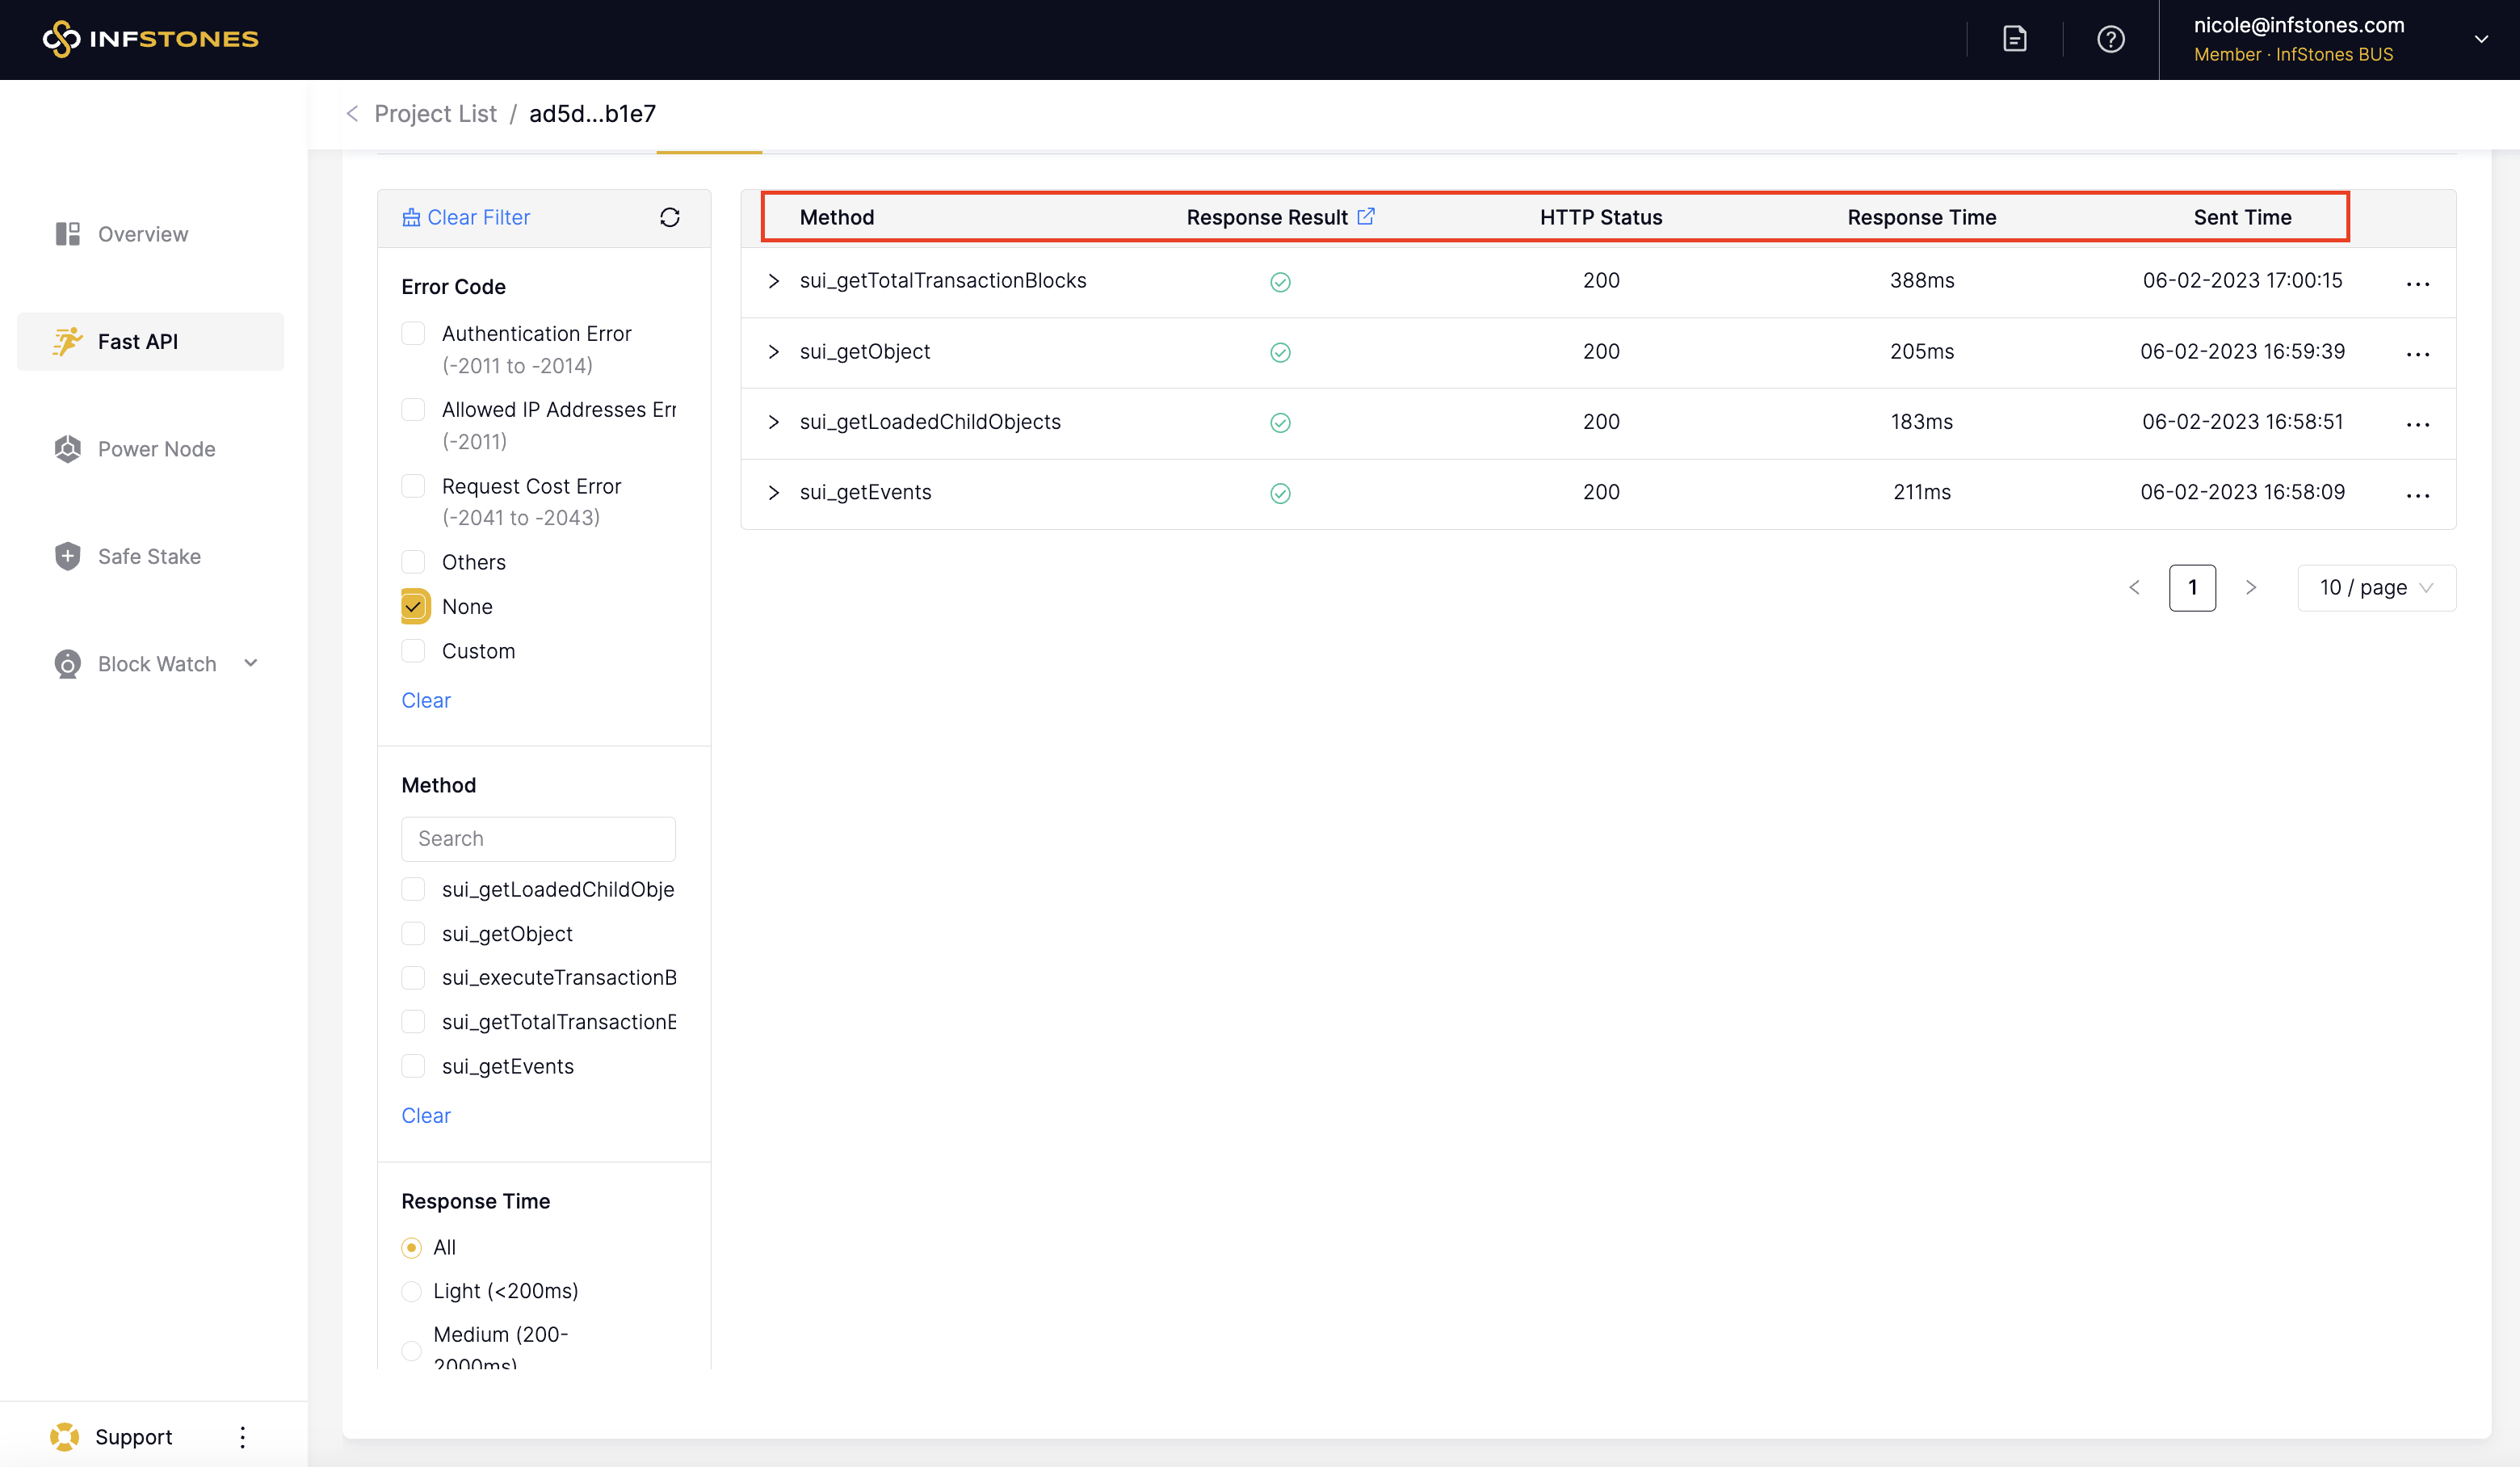The image size is (2520, 1467).
Task: Click the Clear Filter link
Action: [x=467, y=217]
